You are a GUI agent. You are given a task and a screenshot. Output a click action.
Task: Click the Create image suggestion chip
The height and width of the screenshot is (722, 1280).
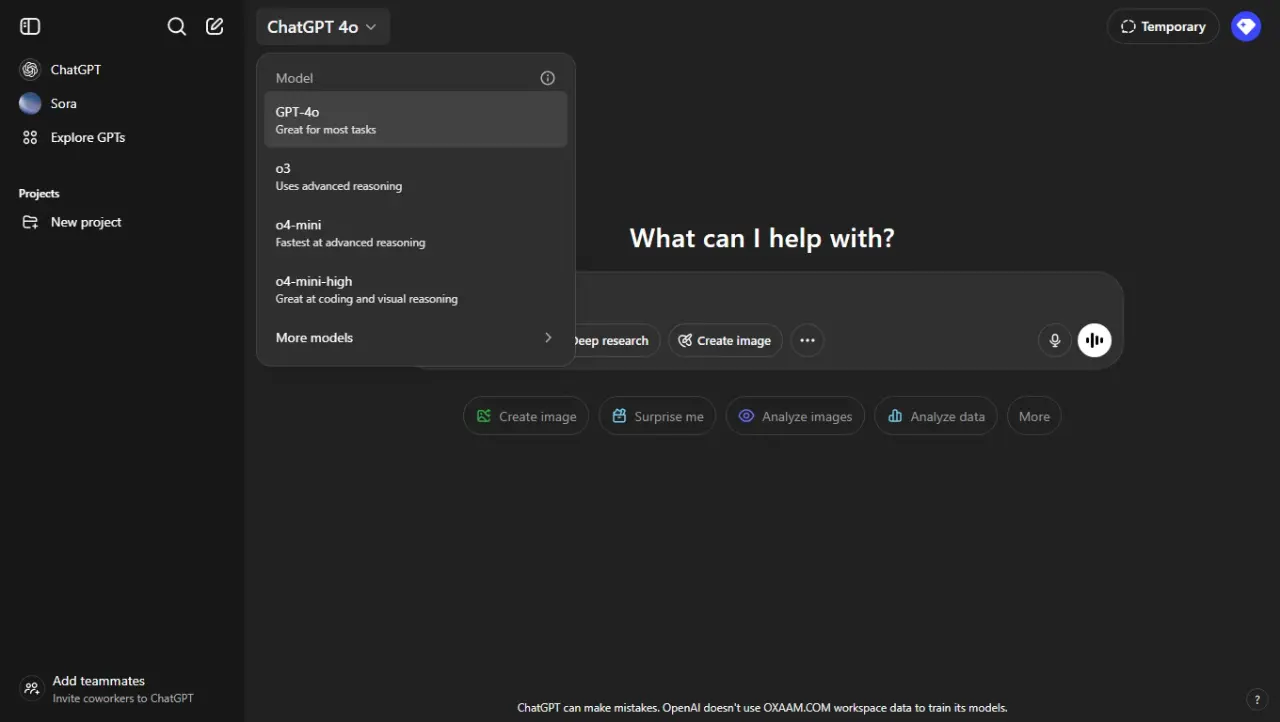point(526,416)
